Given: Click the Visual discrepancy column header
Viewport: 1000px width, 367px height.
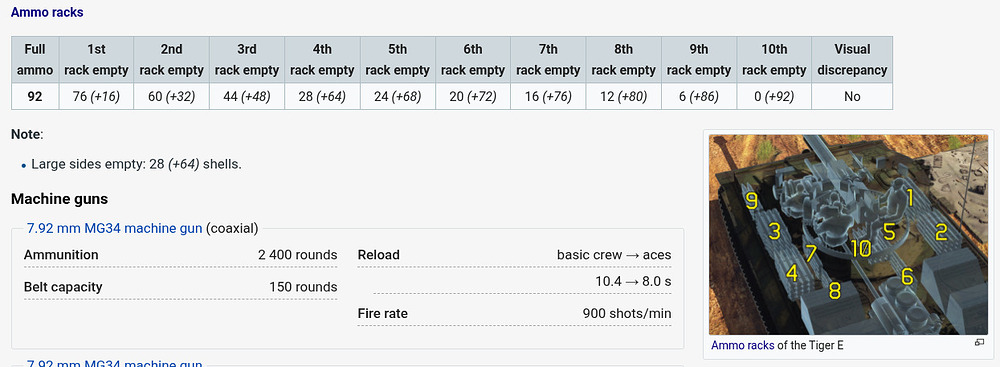Looking at the screenshot, I should point(852,60).
